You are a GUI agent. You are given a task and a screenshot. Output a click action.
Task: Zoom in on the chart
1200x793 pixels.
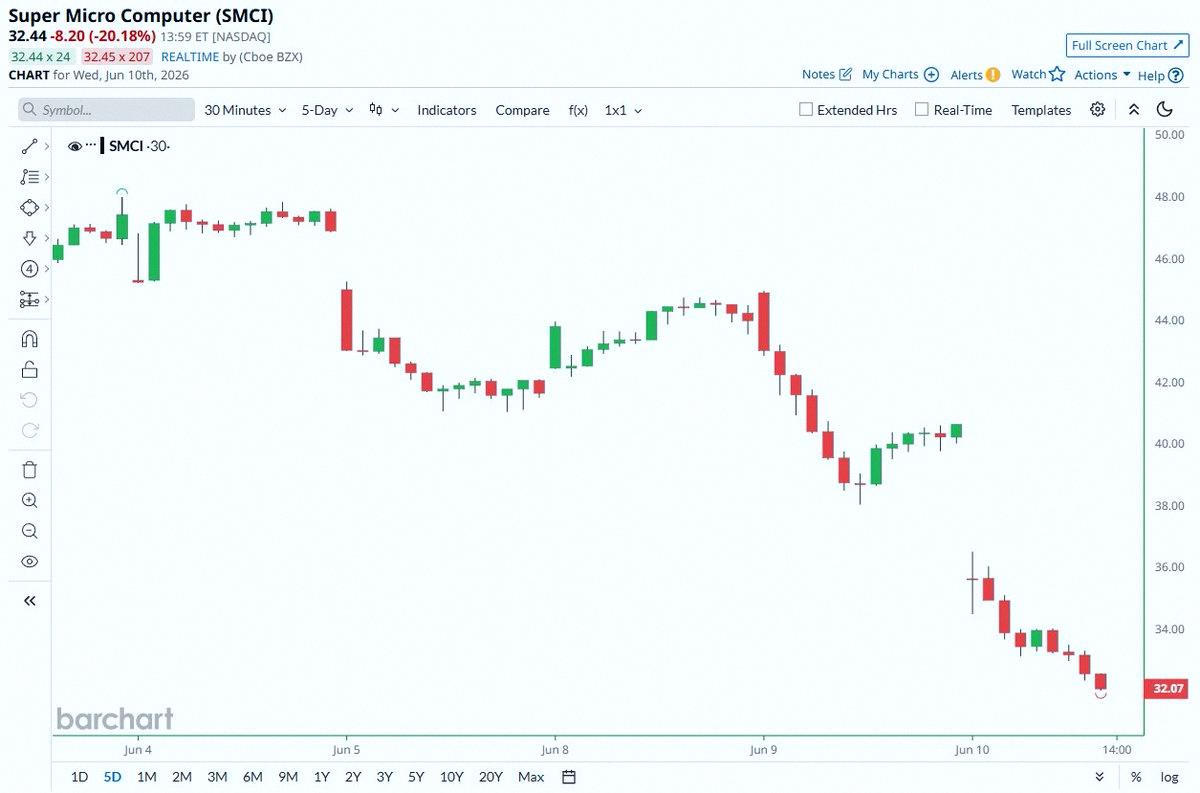(29, 501)
